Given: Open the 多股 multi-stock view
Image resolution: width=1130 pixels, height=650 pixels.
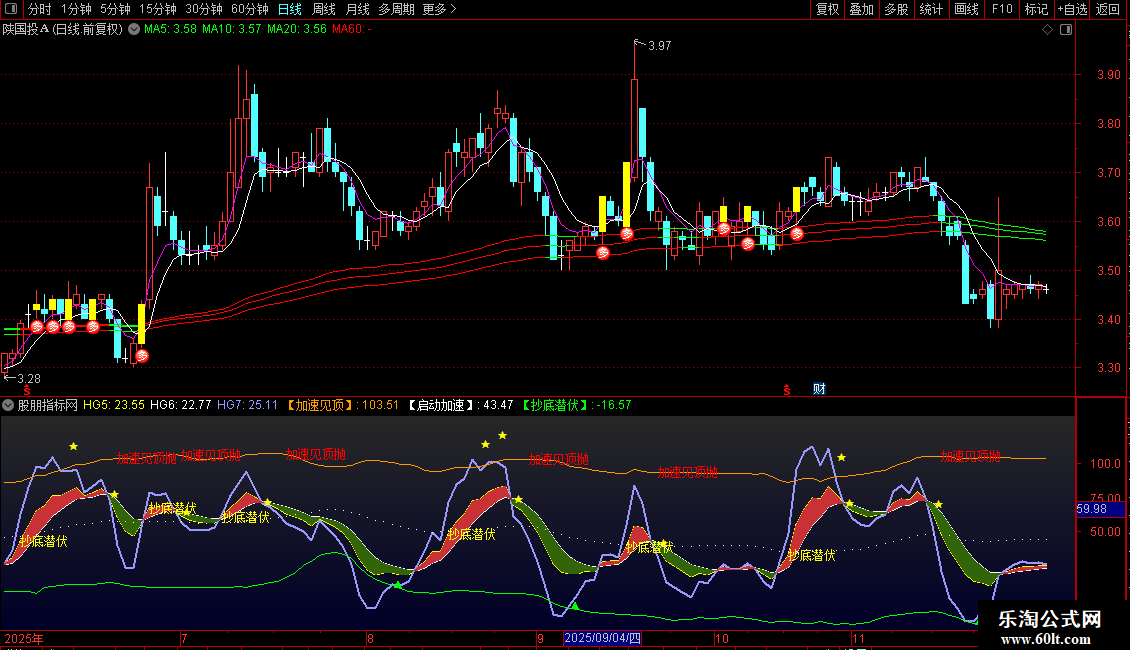Looking at the screenshot, I should 896,9.
